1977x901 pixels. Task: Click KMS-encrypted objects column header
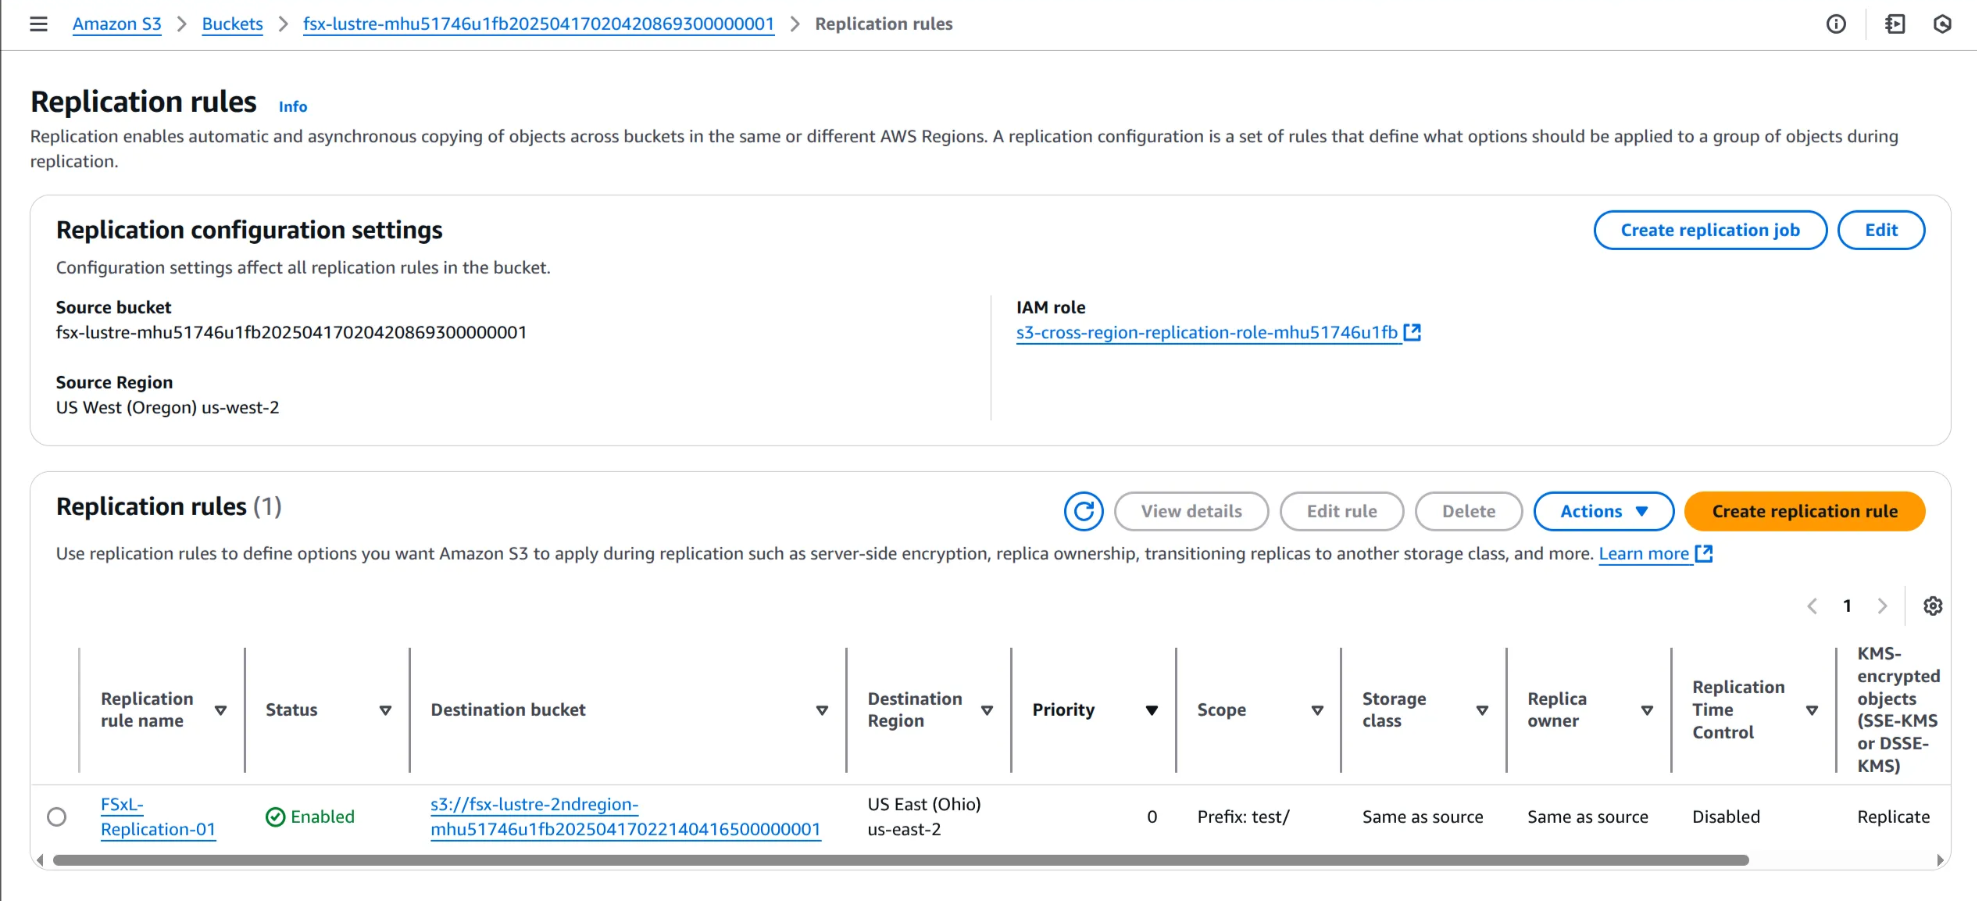pyautogui.click(x=1897, y=710)
